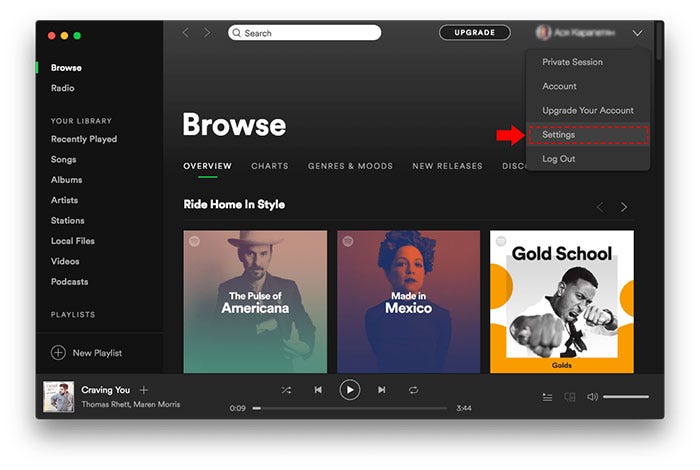
Task: Go forward with navigation arrow
Action: (207, 33)
